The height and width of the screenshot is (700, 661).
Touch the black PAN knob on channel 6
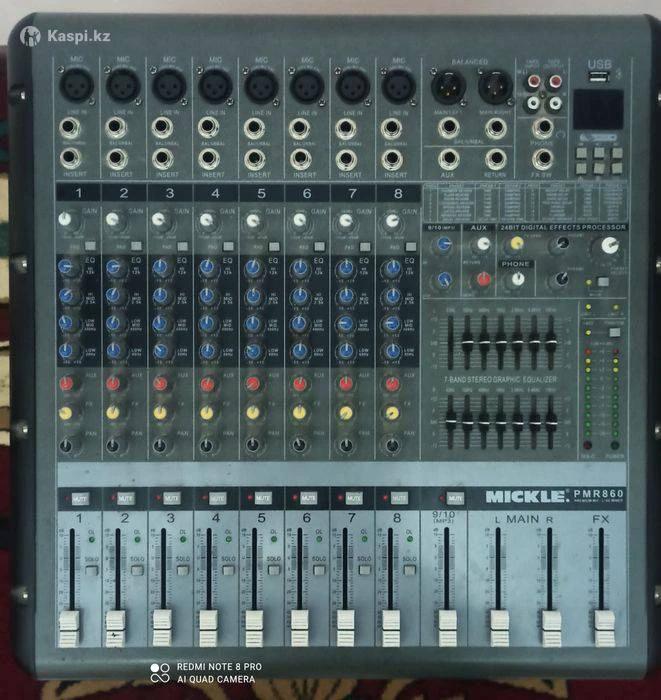(x=299, y=445)
